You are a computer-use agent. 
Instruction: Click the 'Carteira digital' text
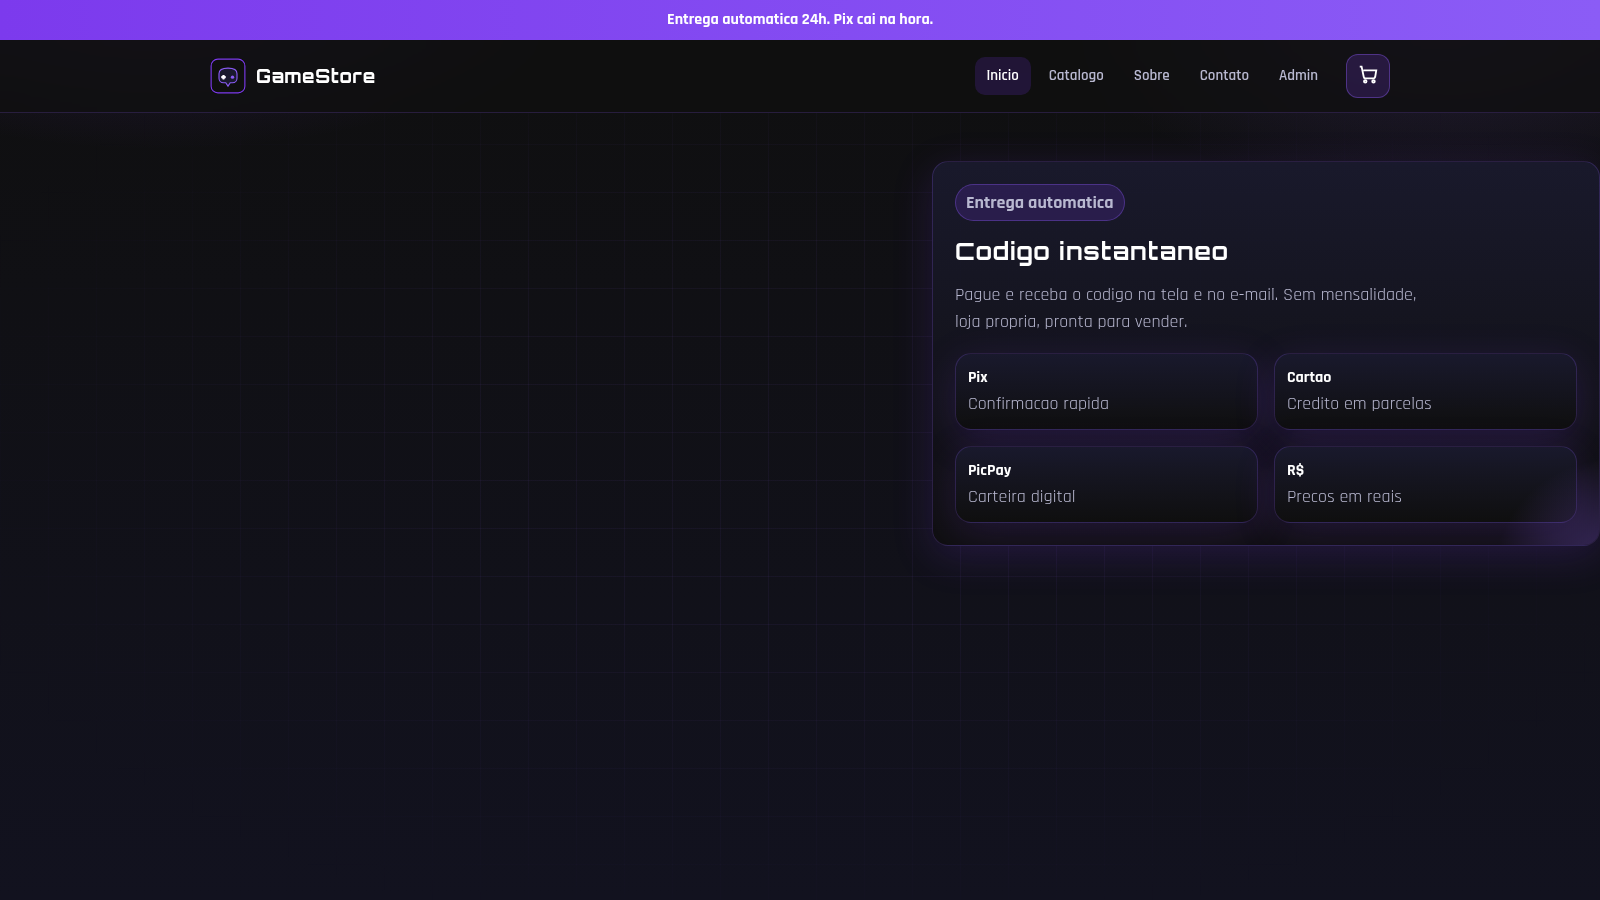(x=1021, y=497)
